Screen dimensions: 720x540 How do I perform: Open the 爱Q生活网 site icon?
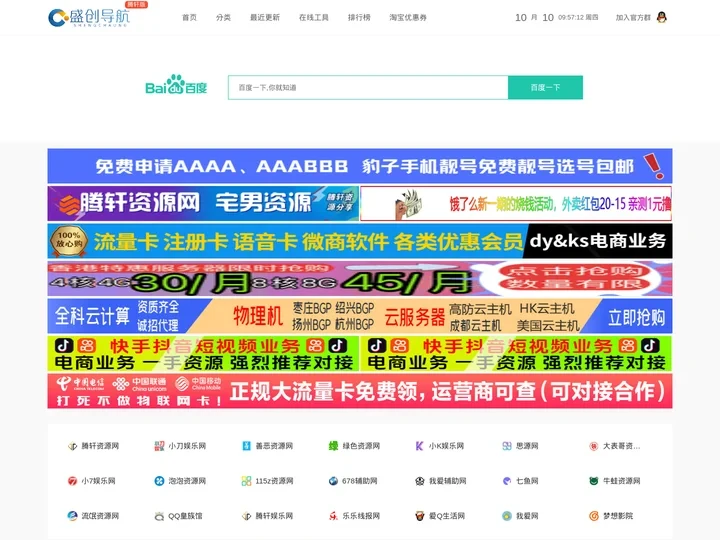tap(420, 516)
